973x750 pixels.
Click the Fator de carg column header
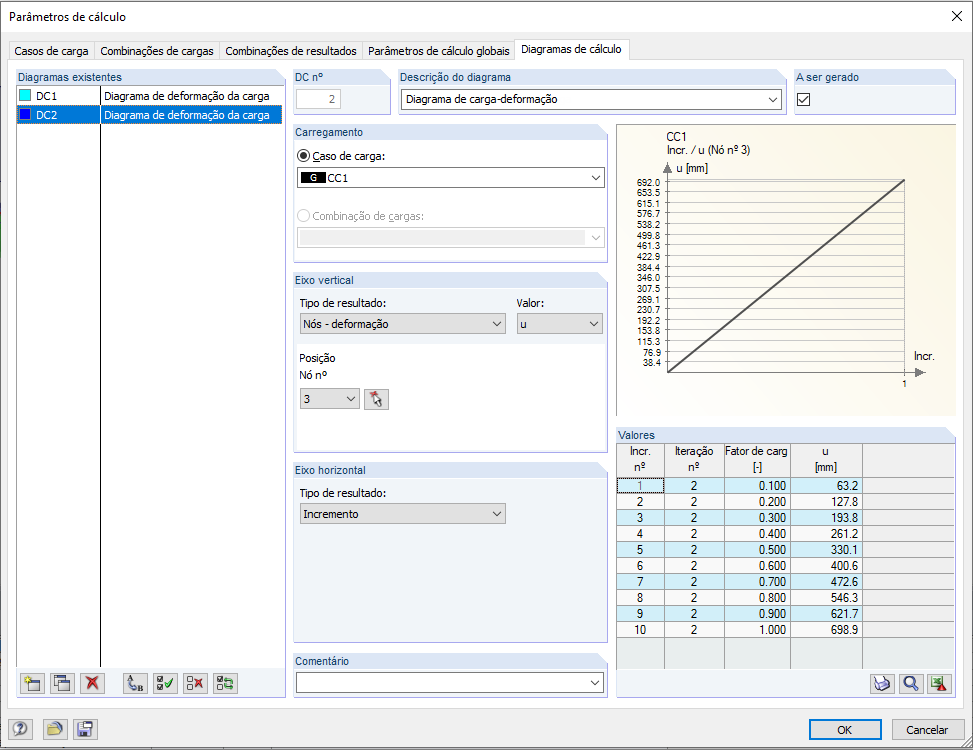point(757,460)
